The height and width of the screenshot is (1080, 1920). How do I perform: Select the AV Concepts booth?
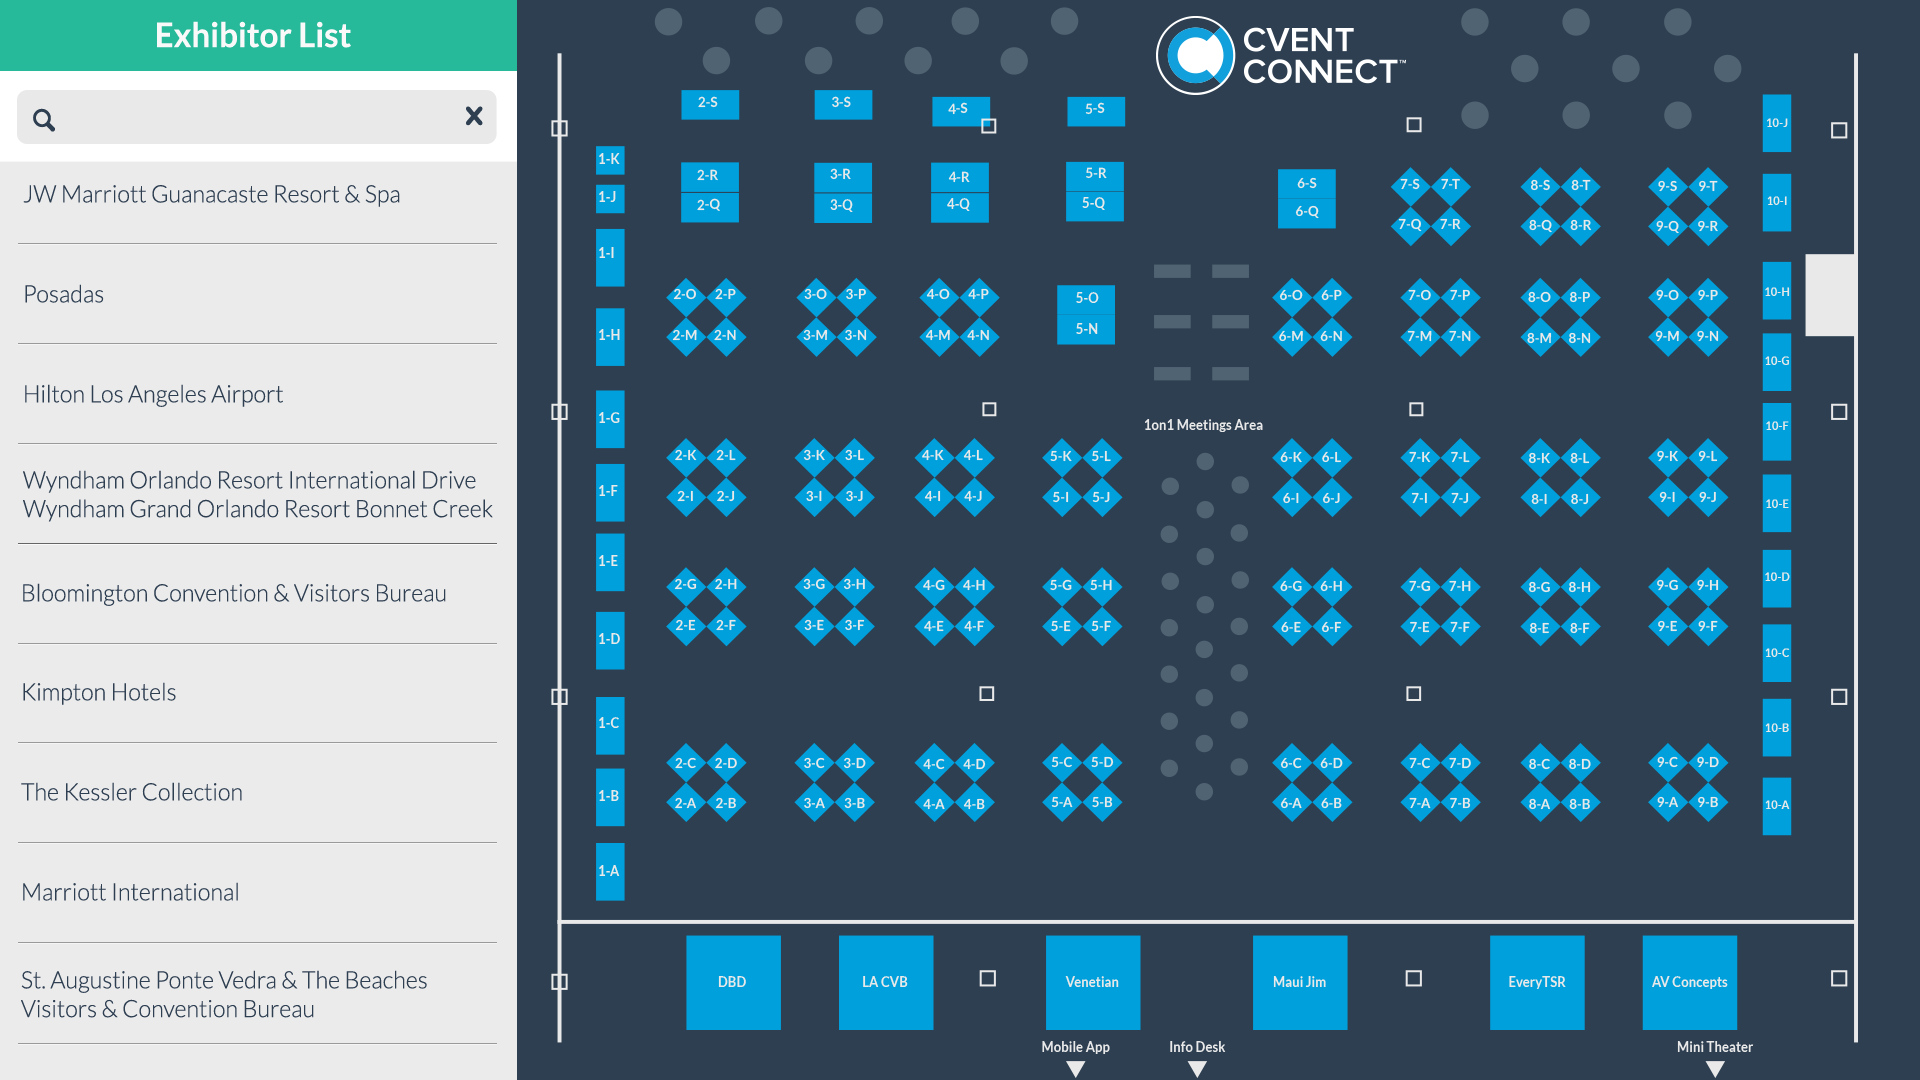[x=1690, y=982]
